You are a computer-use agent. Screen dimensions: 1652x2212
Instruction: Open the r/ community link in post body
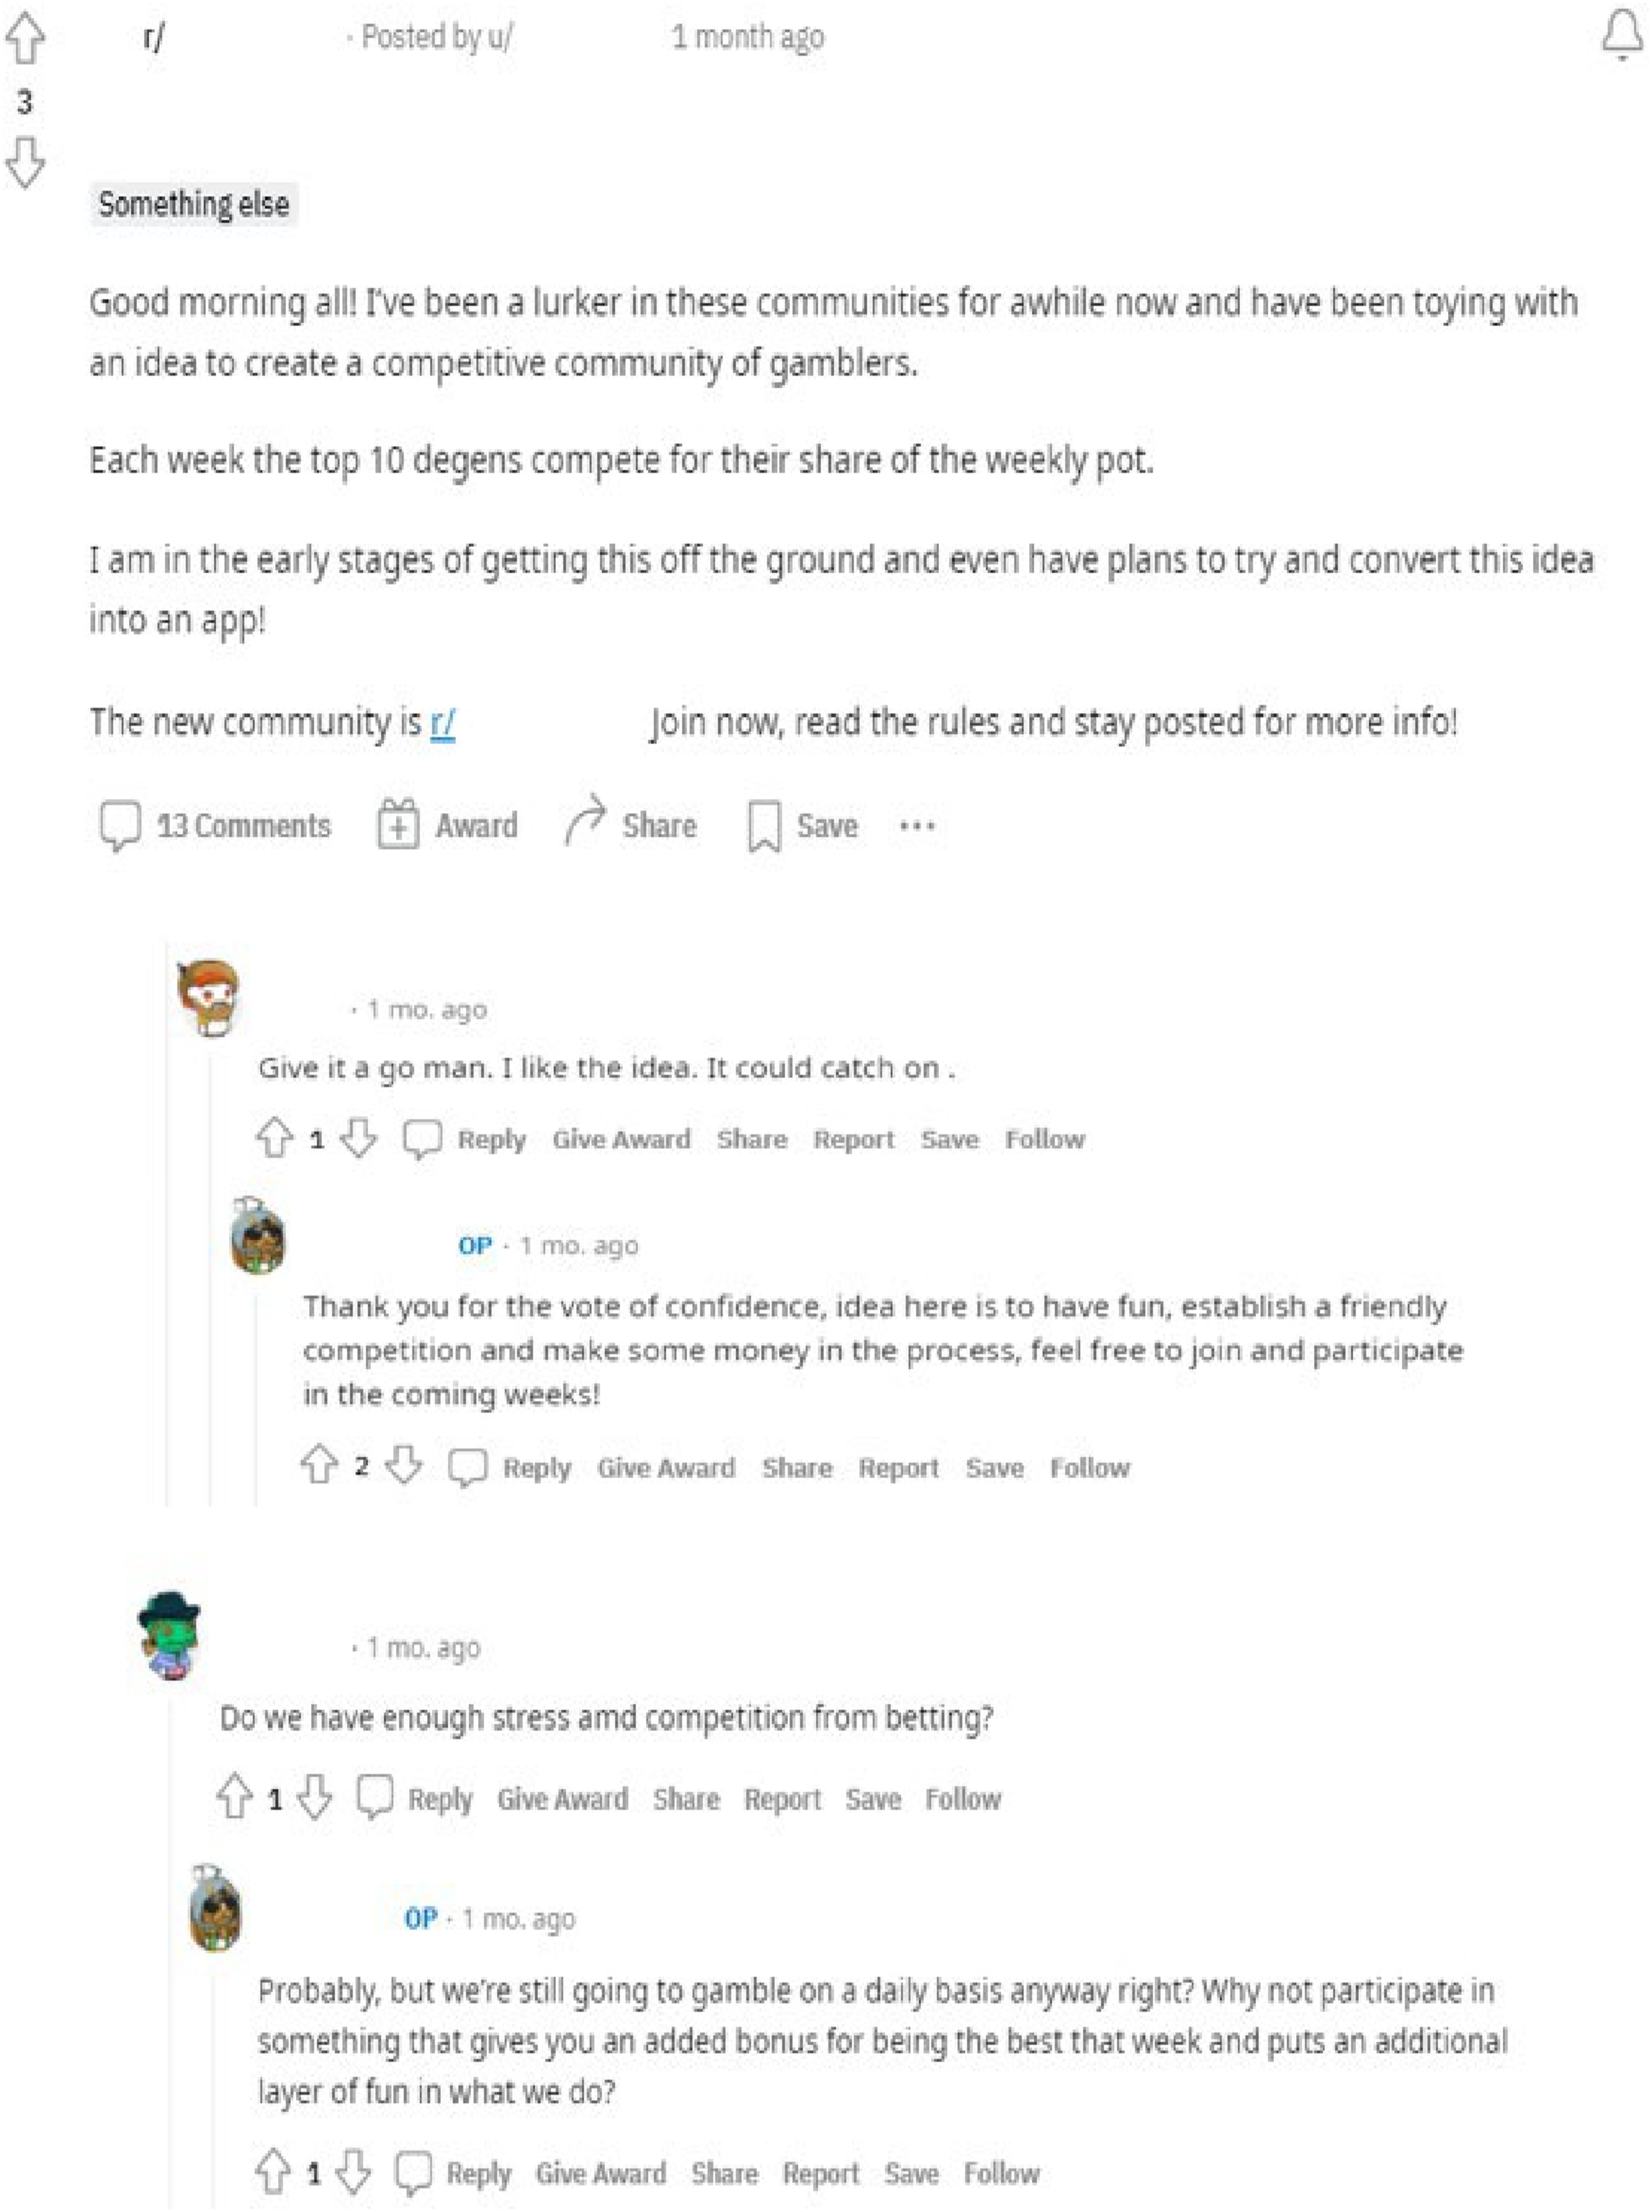tap(443, 722)
